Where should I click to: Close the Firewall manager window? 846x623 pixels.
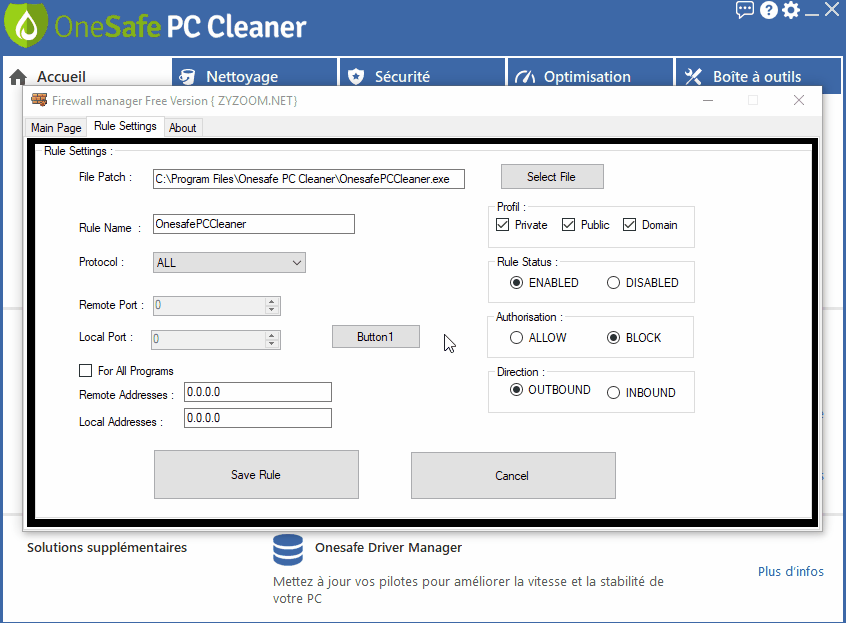799,100
